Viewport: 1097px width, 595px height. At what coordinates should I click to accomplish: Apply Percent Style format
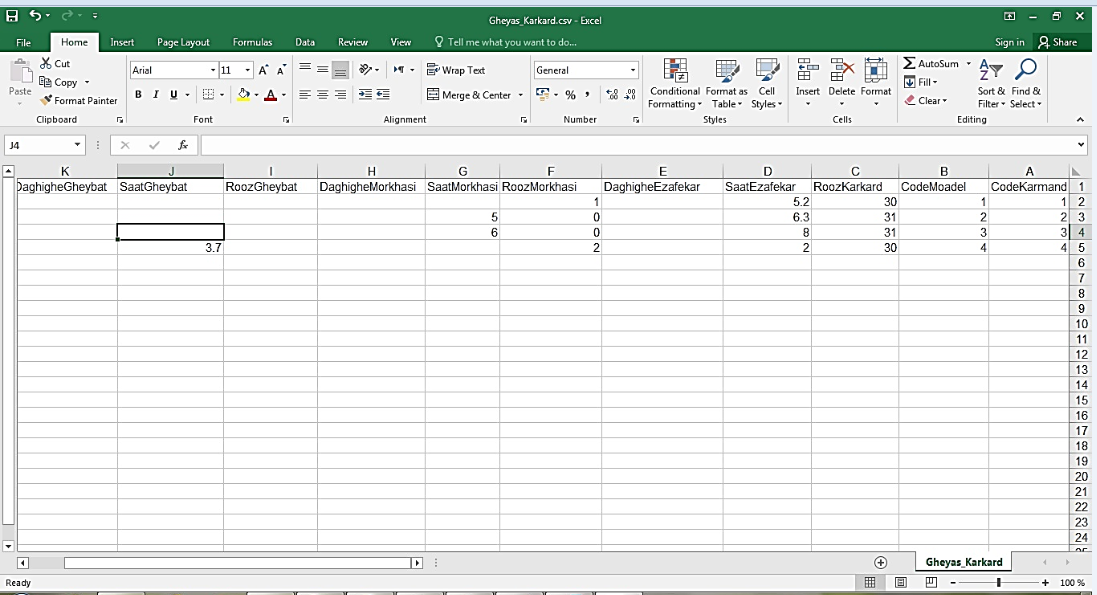click(570, 94)
